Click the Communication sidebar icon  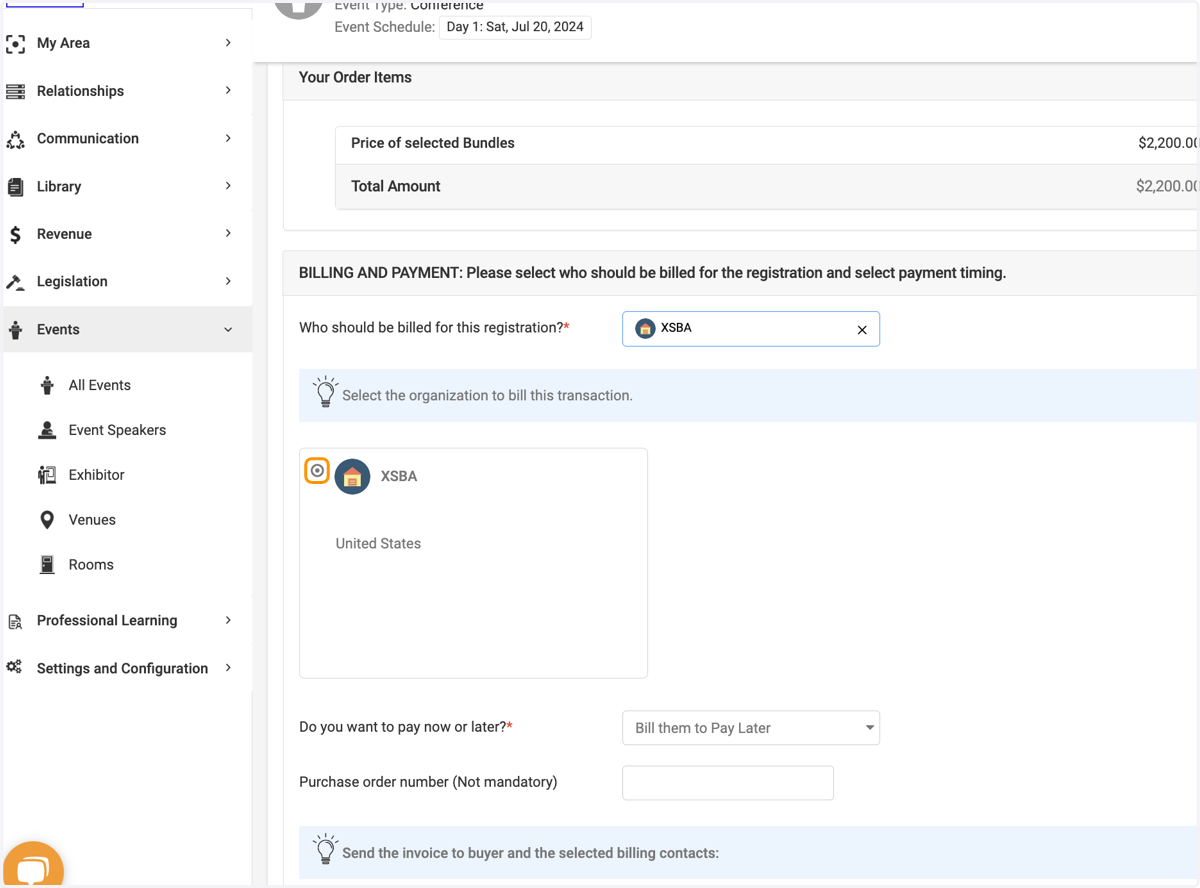click(x=15, y=139)
